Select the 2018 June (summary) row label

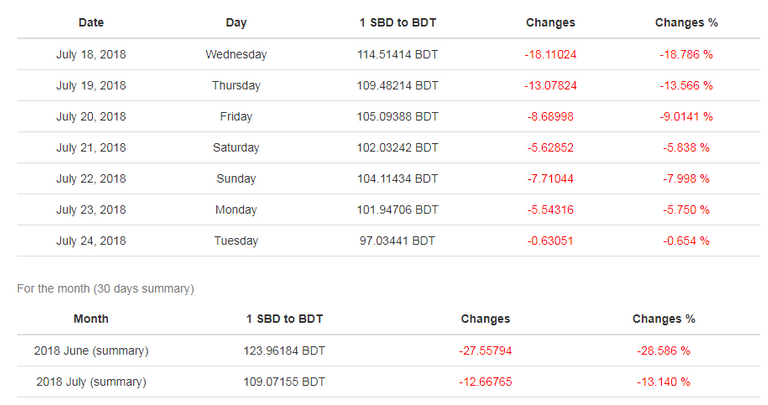(x=91, y=351)
